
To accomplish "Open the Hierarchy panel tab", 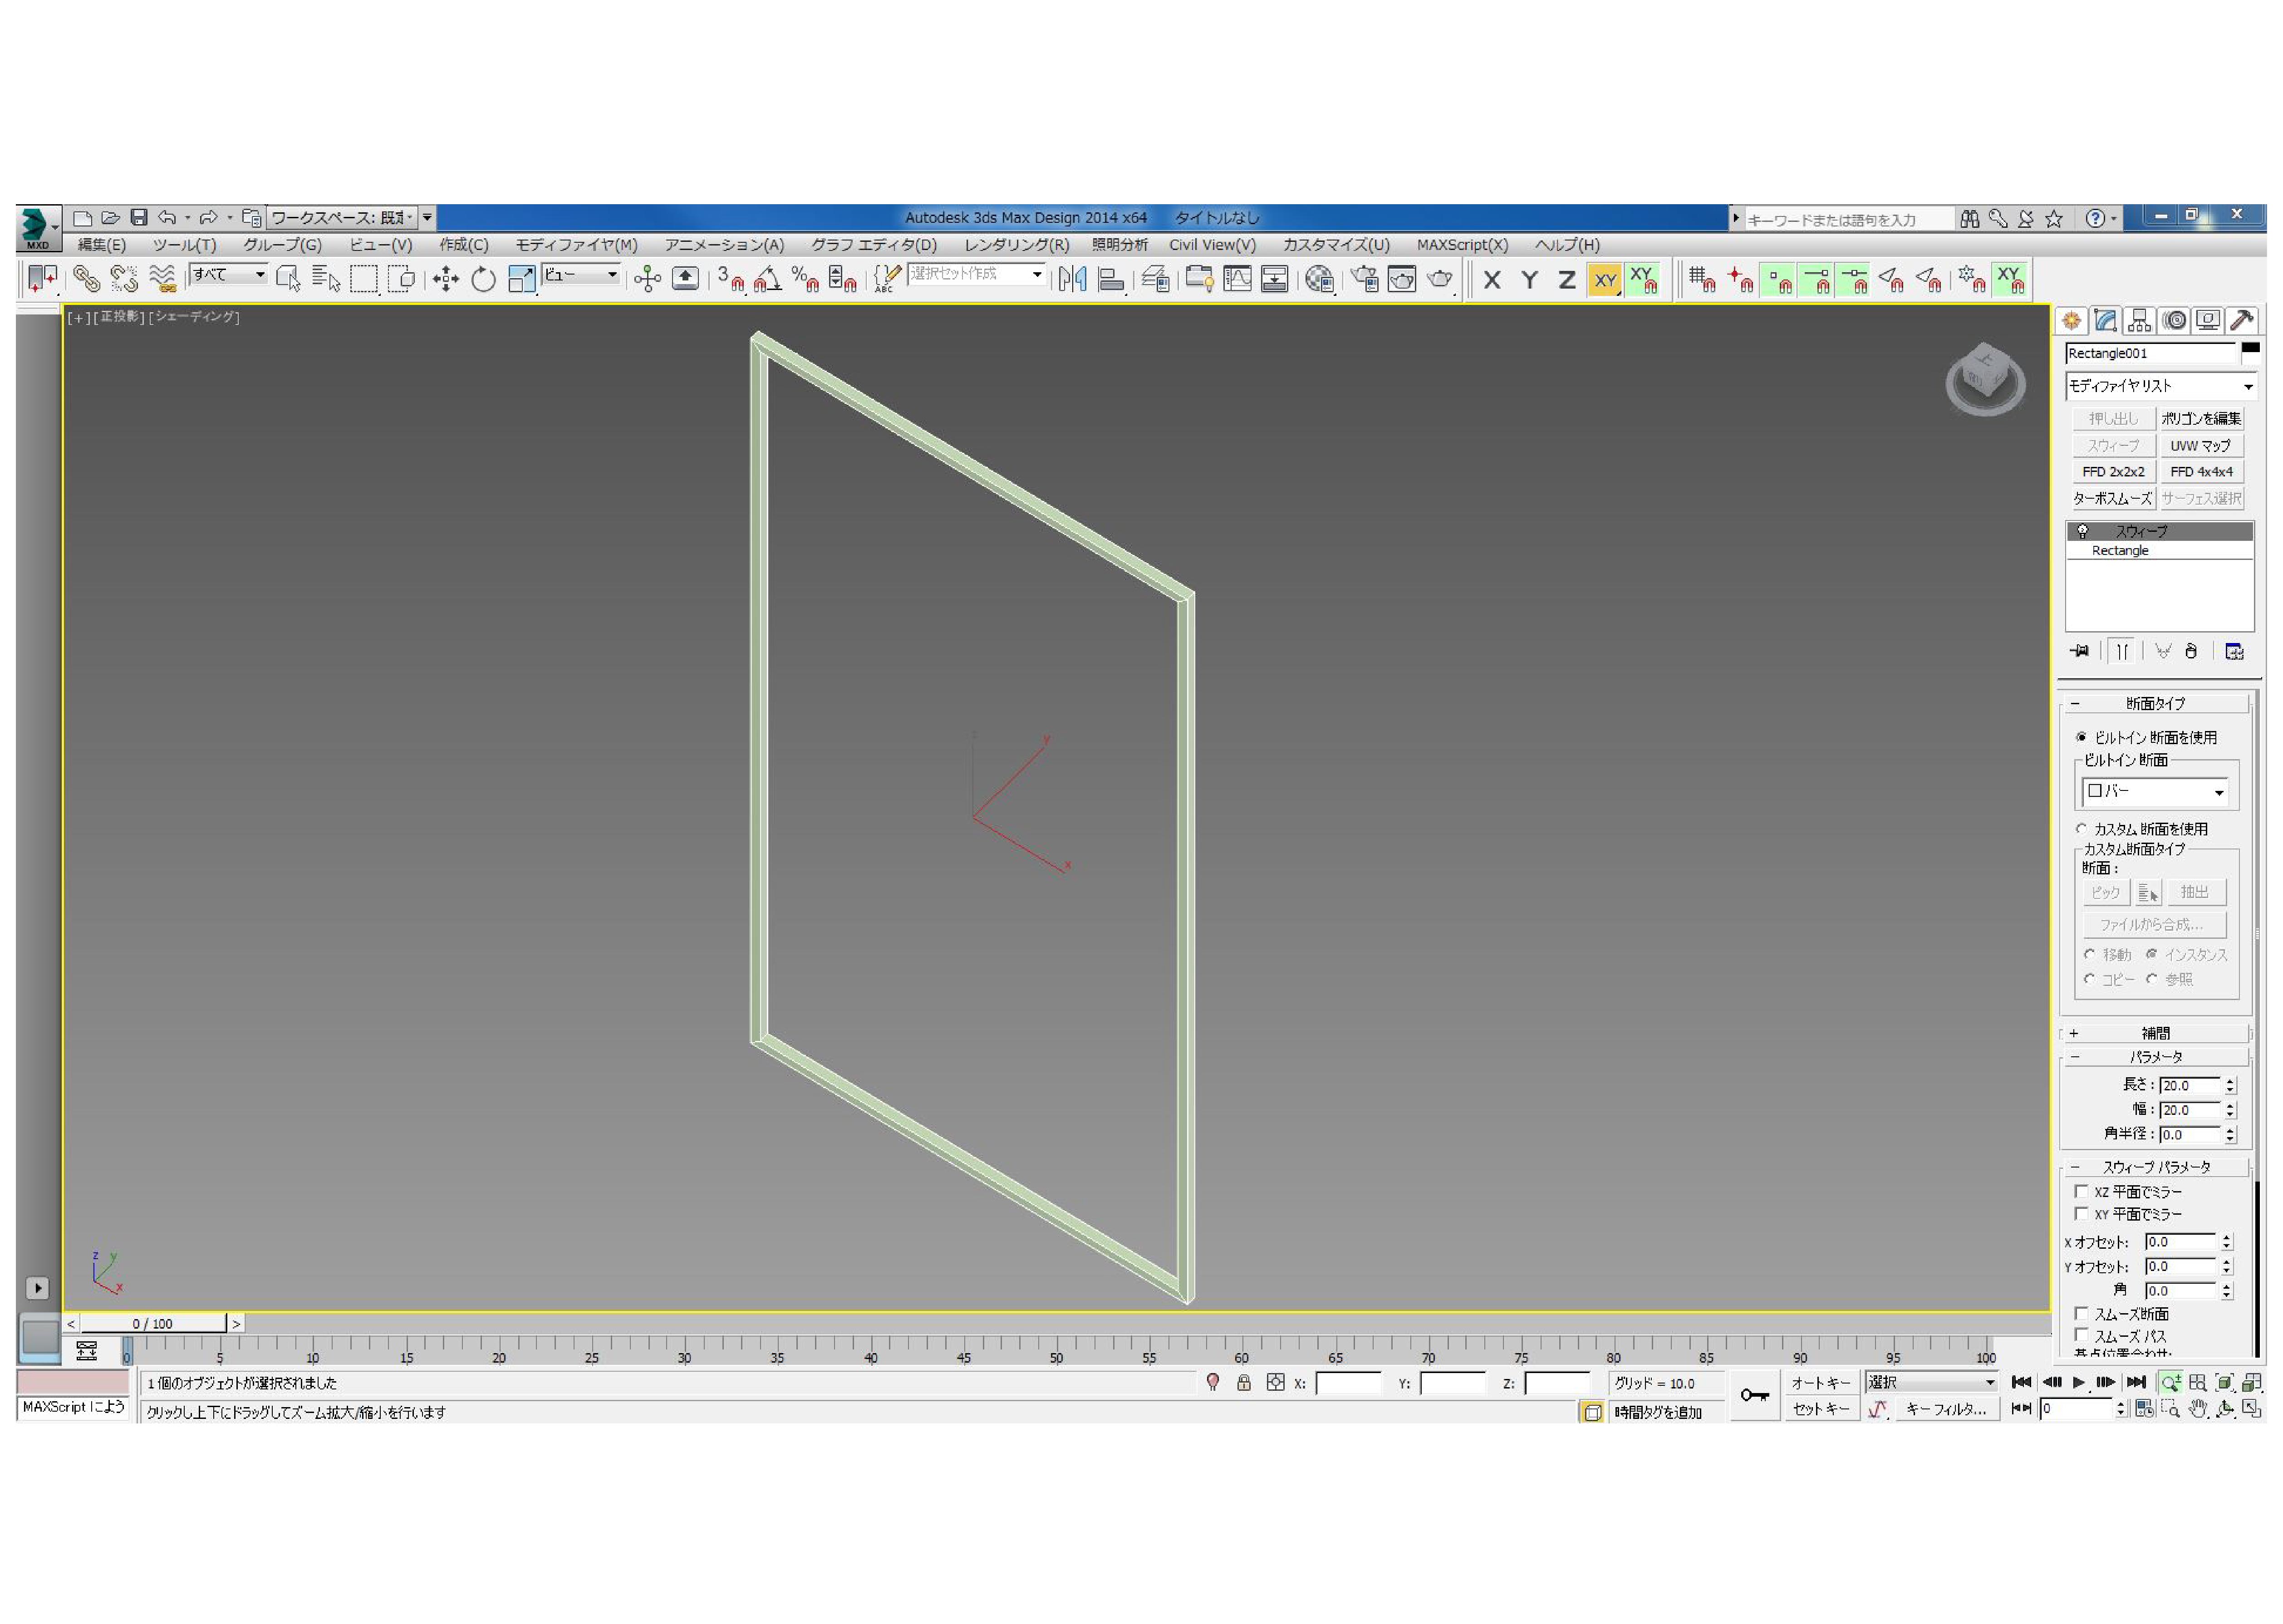I will coord(2139,320).
